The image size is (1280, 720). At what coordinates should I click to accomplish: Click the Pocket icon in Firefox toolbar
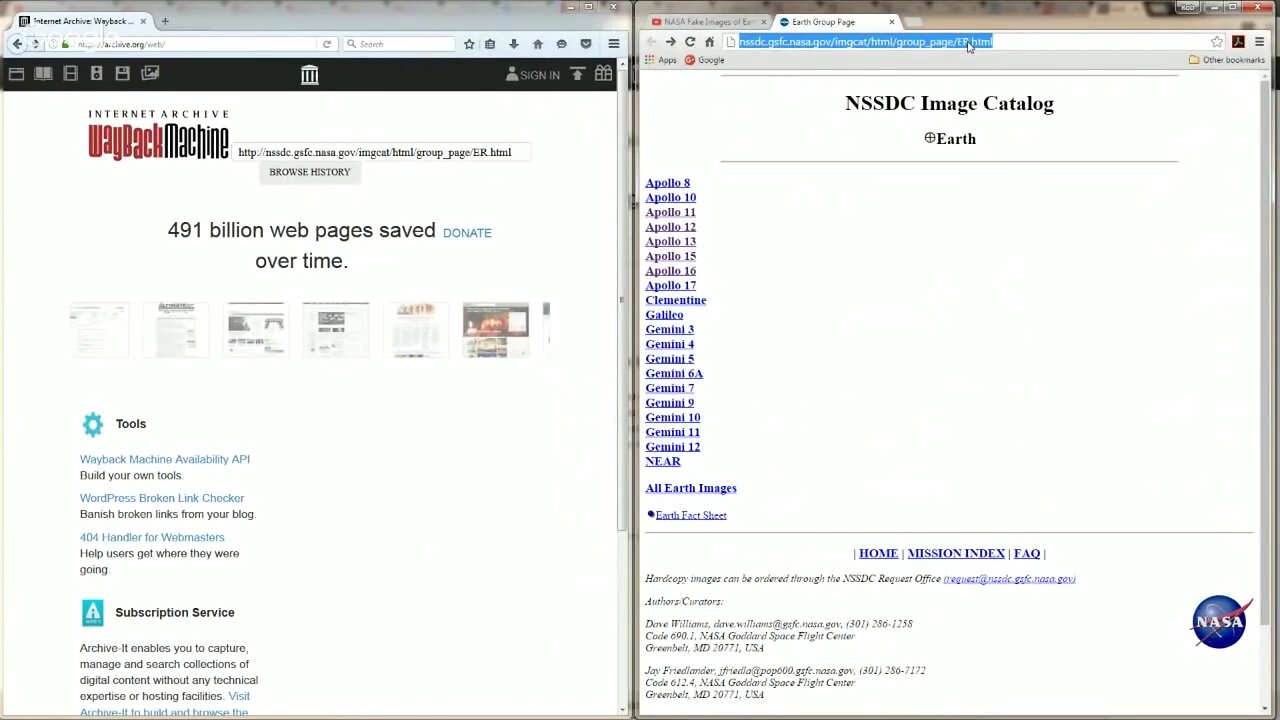point(585,44)
